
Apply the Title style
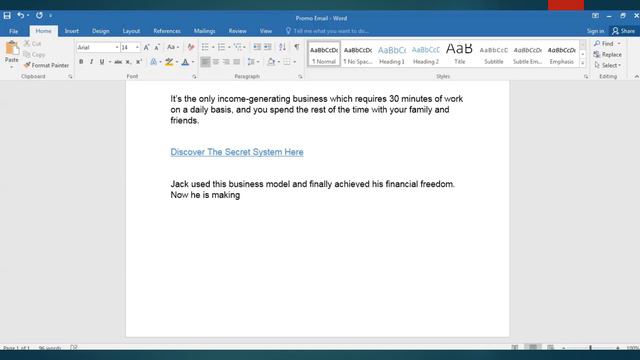pos(460,54)
